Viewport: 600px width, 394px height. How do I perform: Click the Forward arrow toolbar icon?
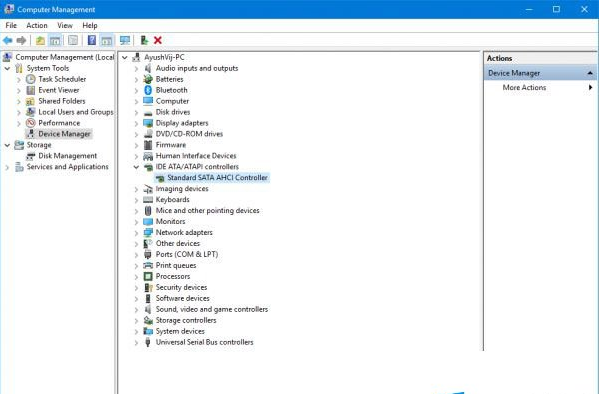(21, 40)
